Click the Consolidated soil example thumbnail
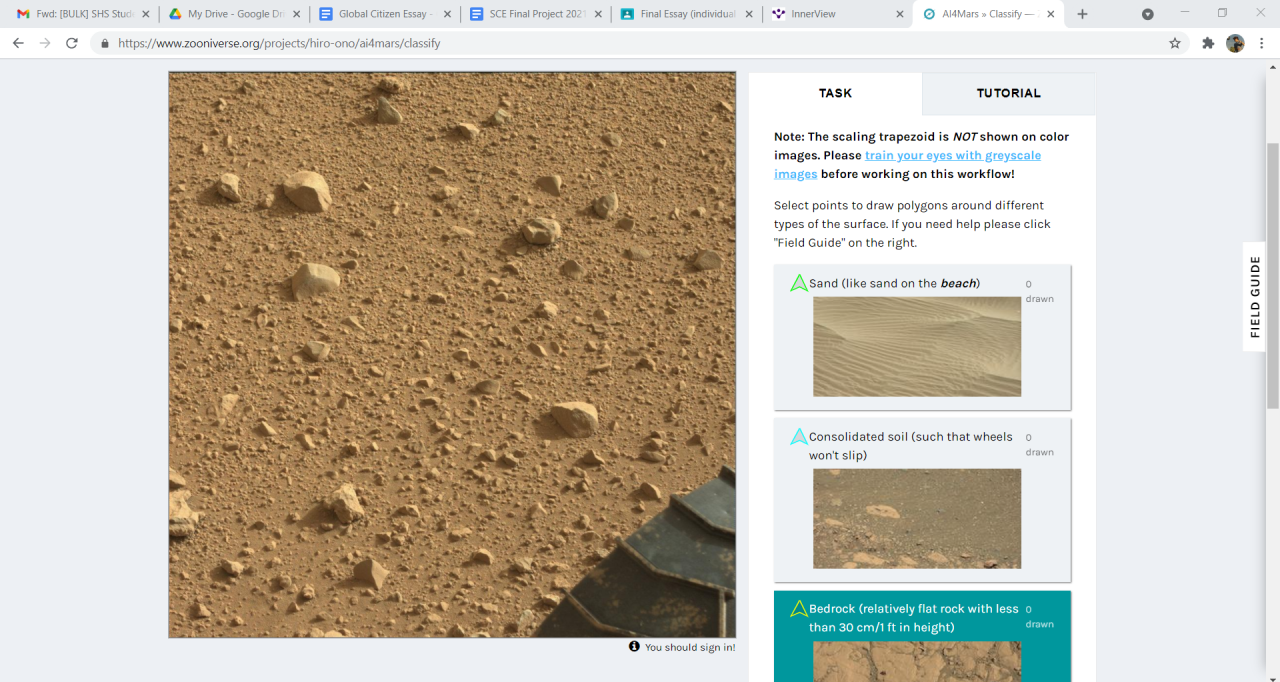 point(917,518)
